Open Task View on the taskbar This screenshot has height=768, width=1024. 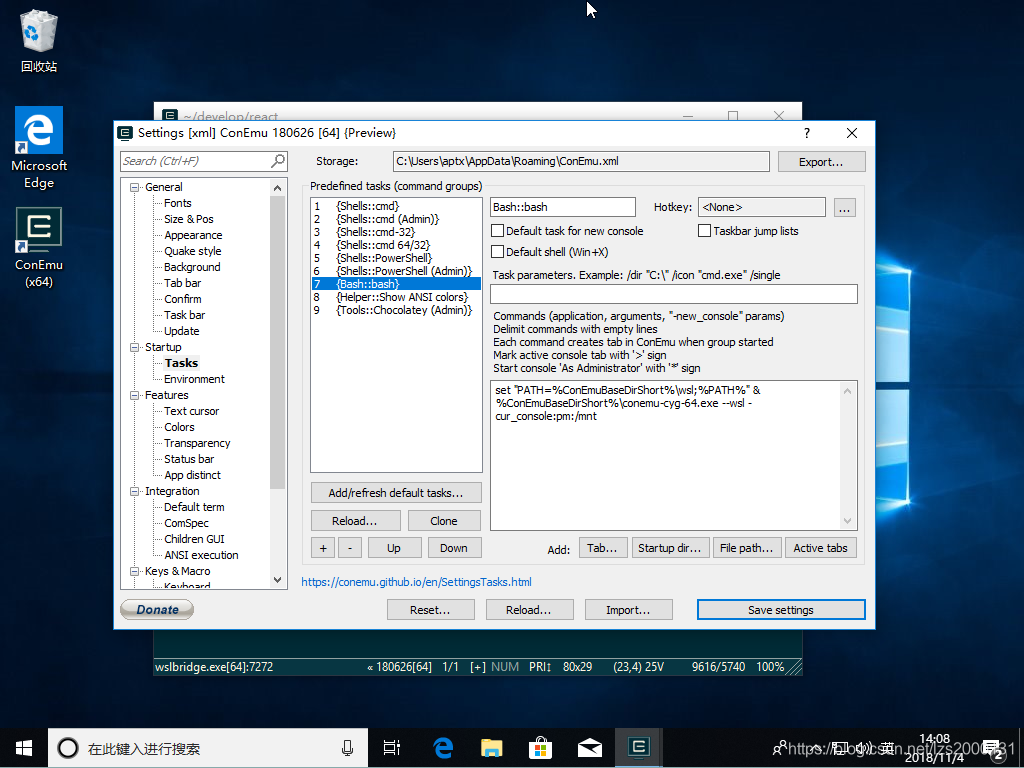coord(392,748)
